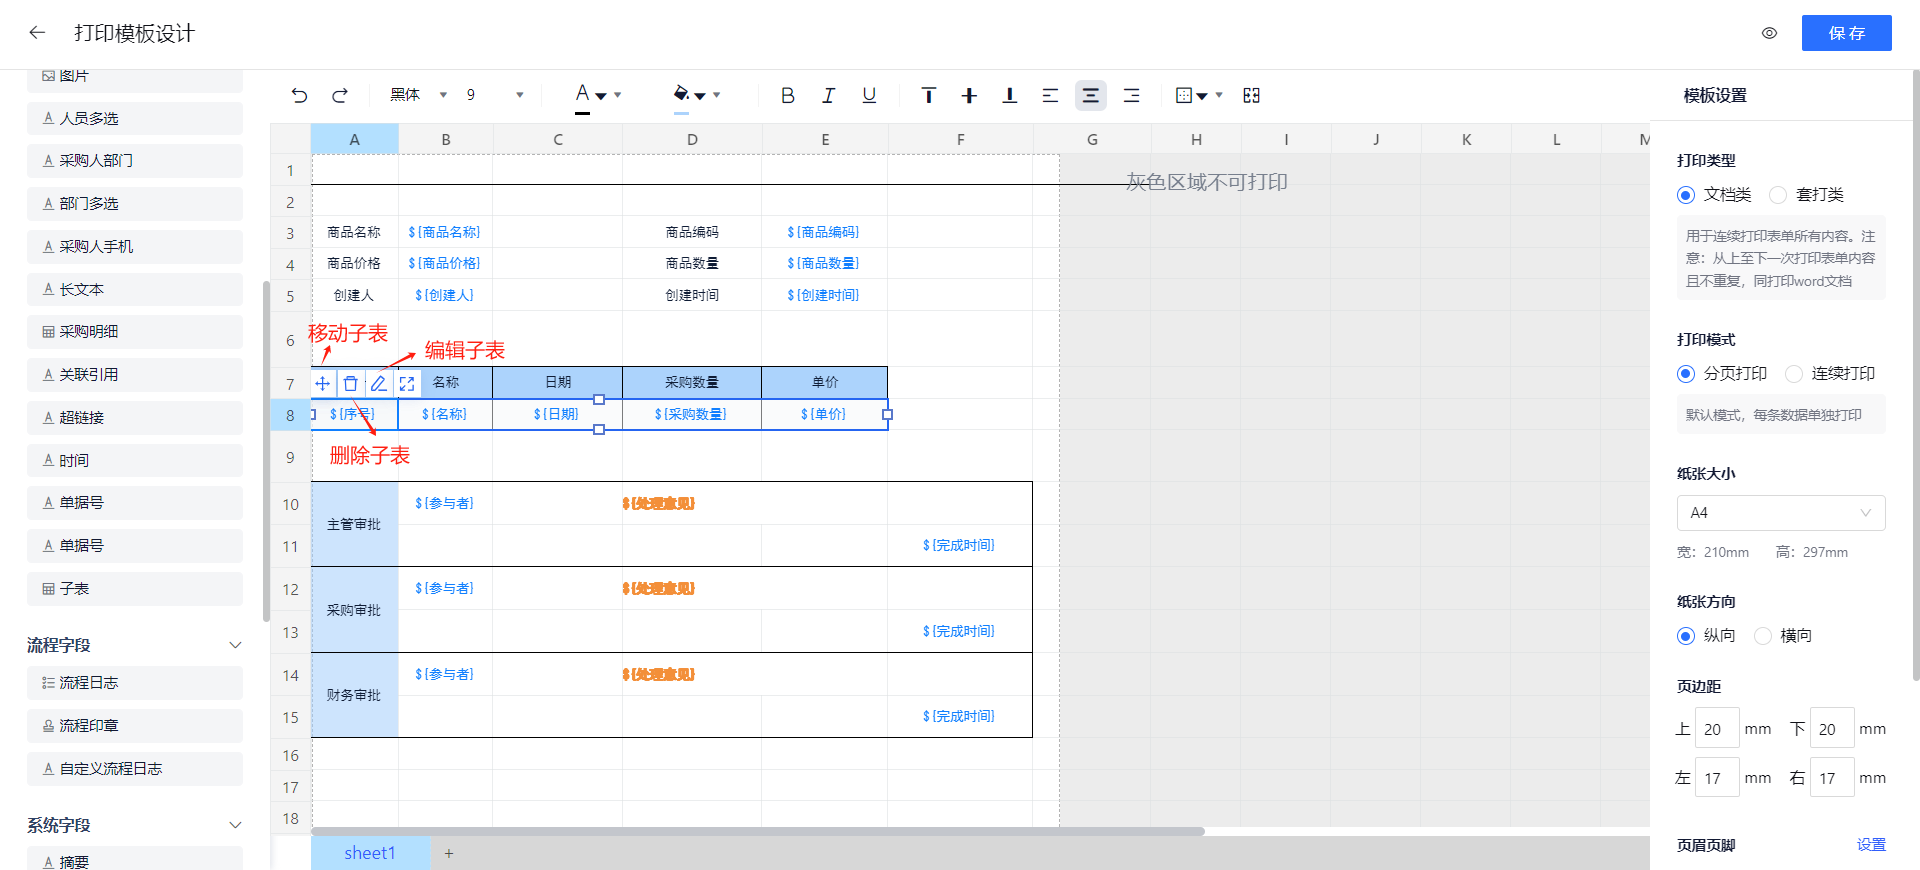Image resolution: width=1920 pixels, height=870 pixels.
Task: Click column D header
Action: (692, 140)
